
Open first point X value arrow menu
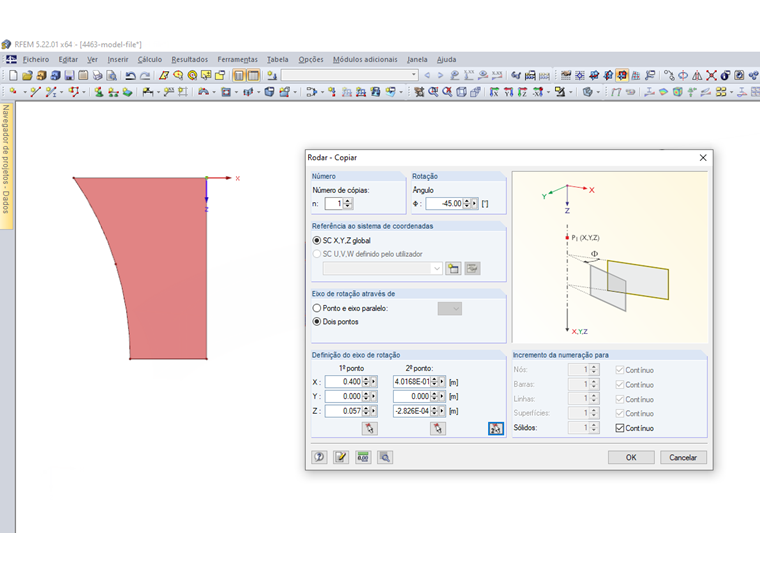(373, 382)
